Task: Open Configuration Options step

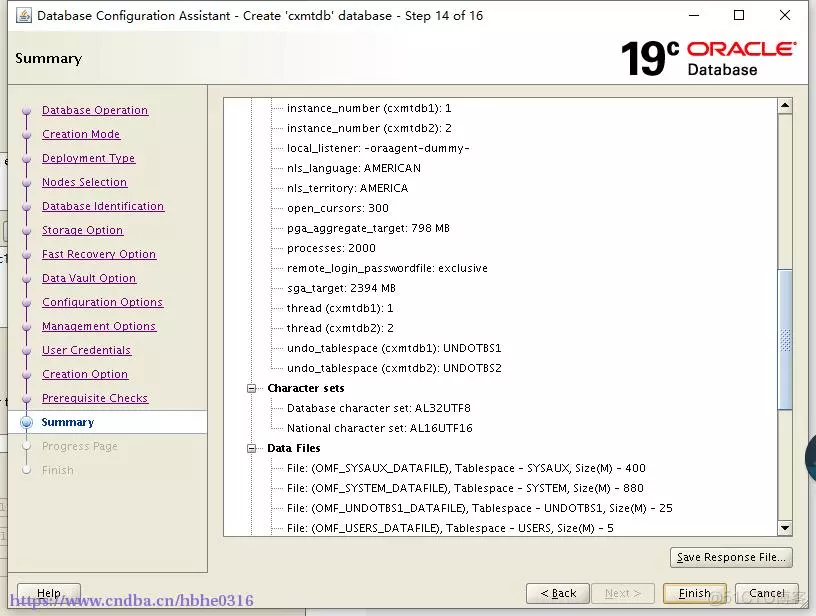Action: coord(103,302)
